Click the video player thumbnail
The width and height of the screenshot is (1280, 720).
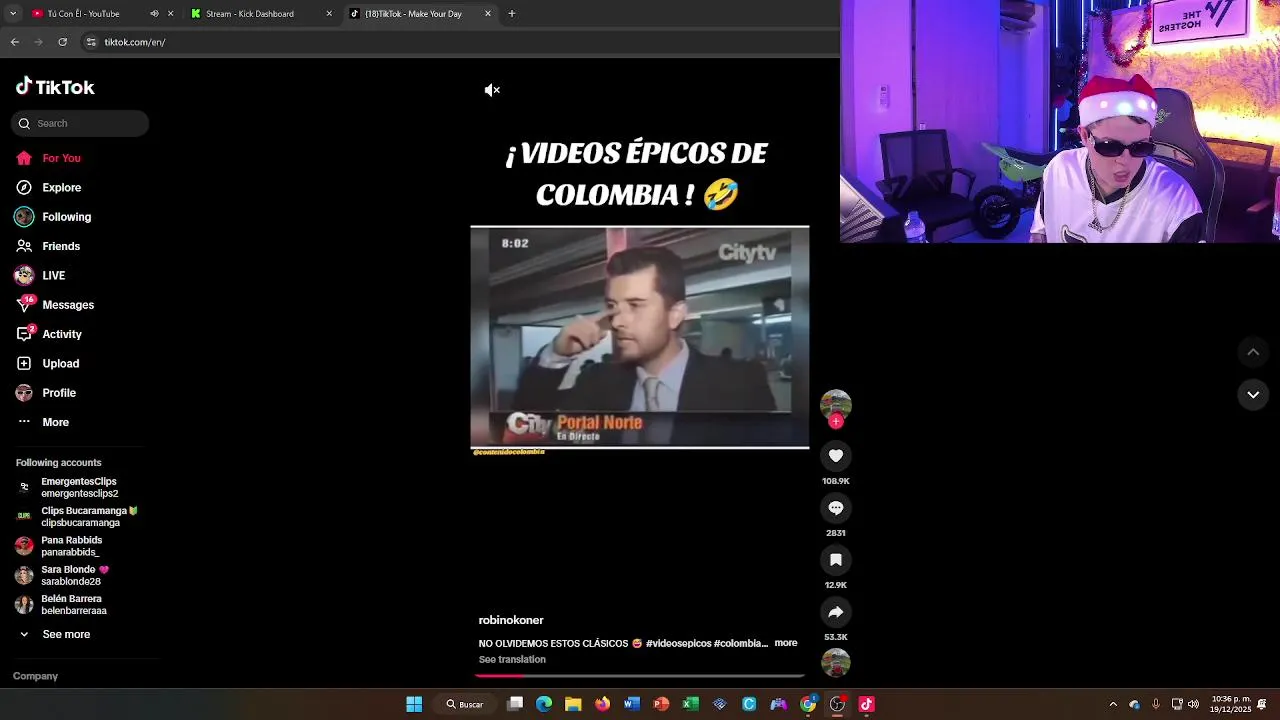pyautogui.click(x=640, y=337)
